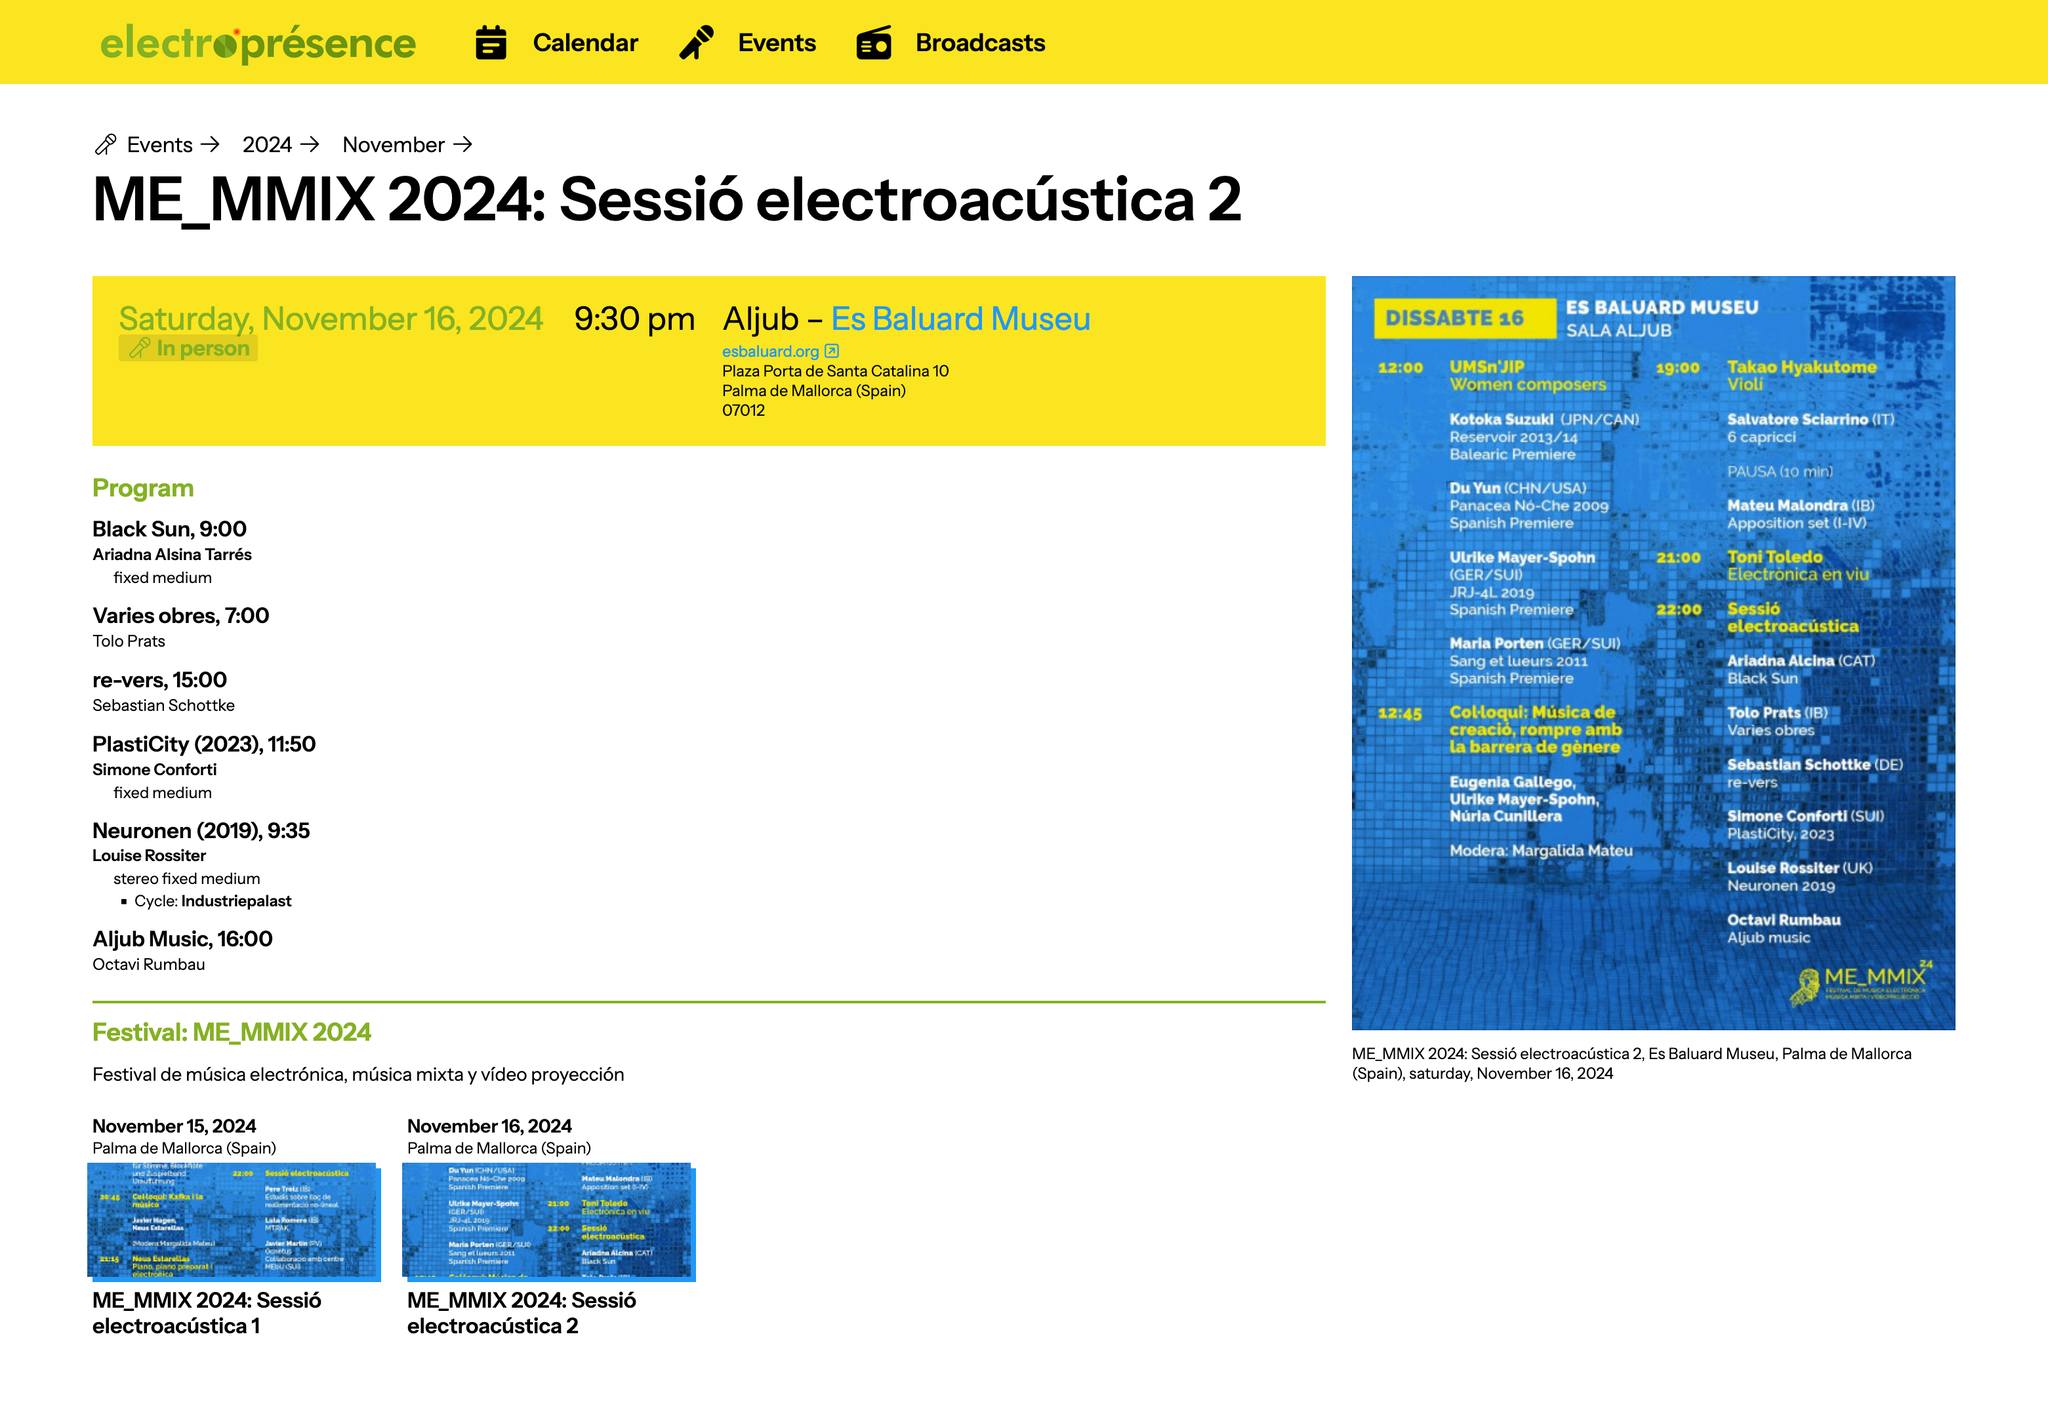The image size is (2048, 1408).
Task: Open the Aljub Music, 16:00 work
Action: (x=182, y=939)
